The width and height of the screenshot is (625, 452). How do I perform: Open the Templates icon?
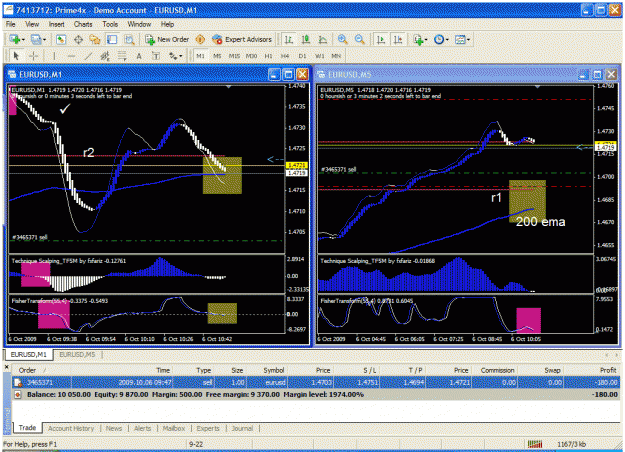click(460, 39)
